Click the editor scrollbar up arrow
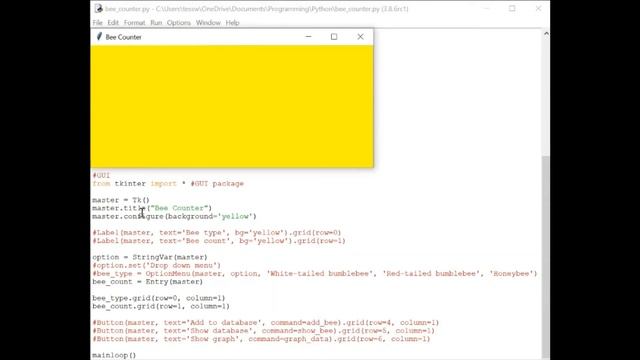640x360 pixels. coord(546,34)
